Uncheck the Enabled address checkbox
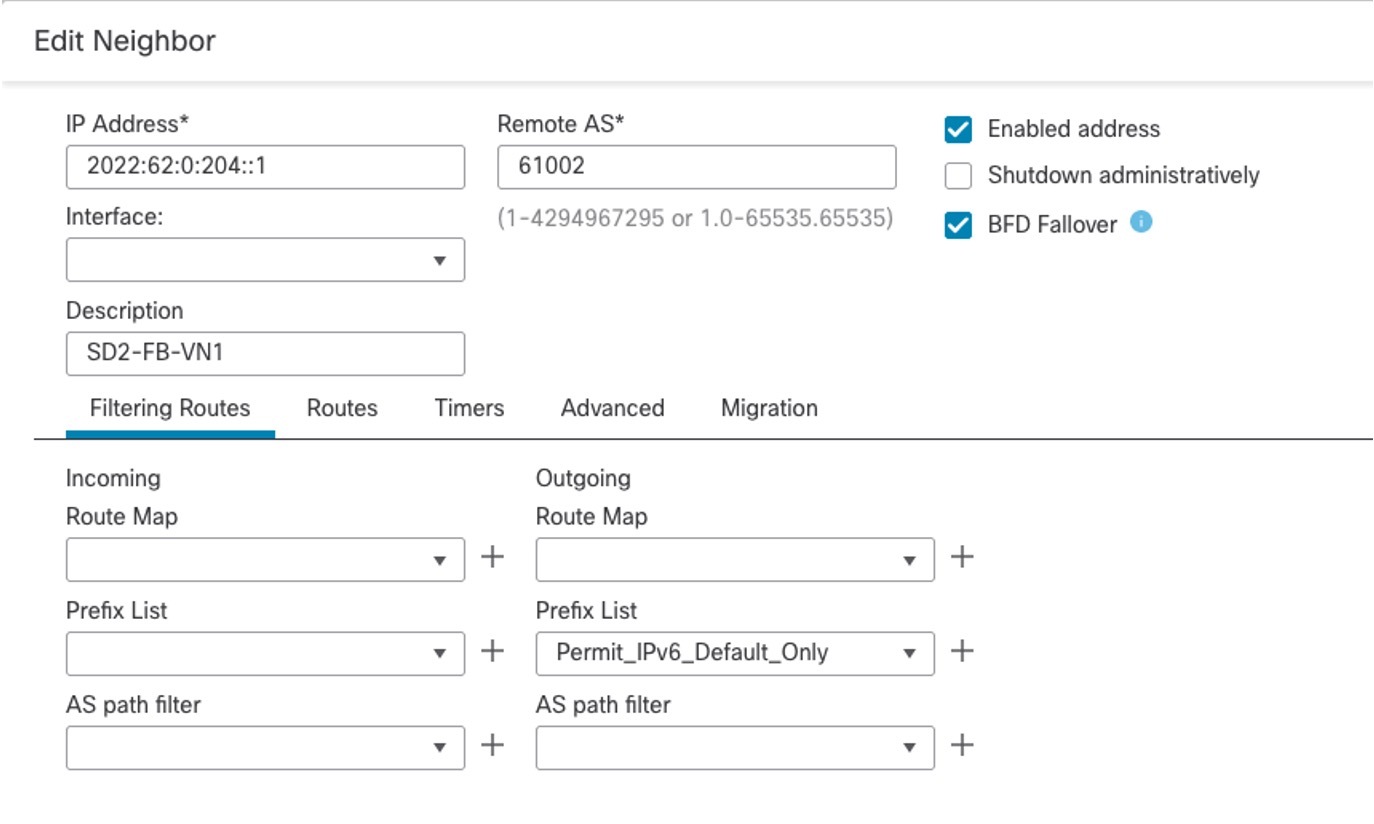Viewport: 1374px width, 824px height. [959, 128]
